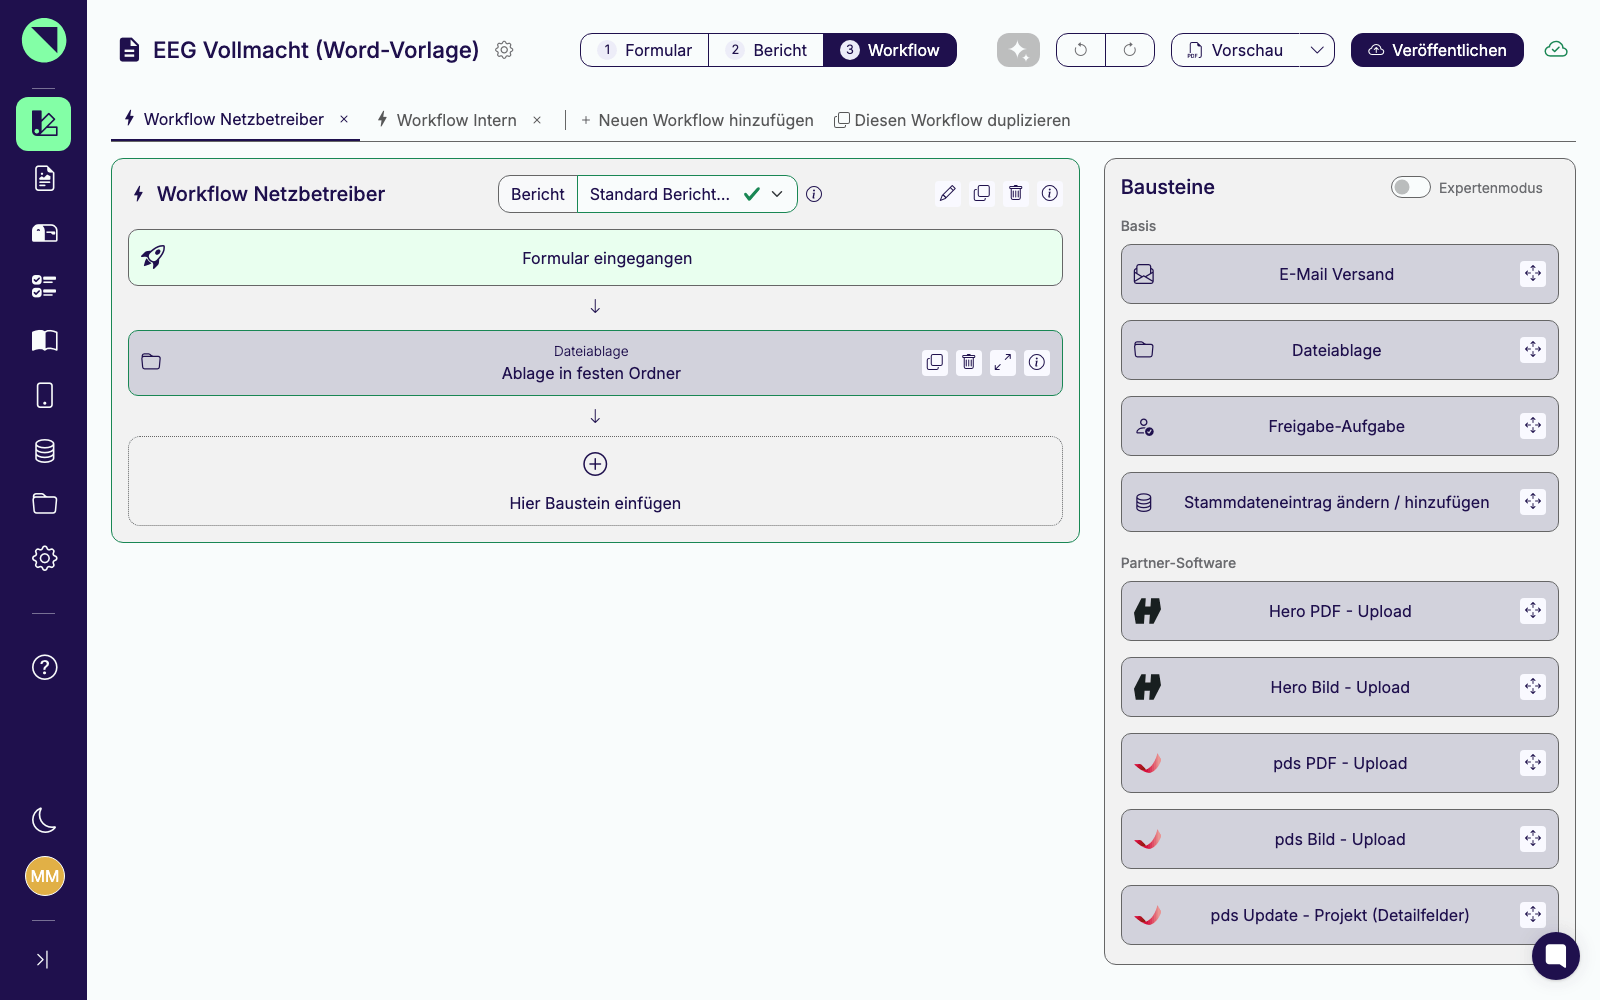Click the redo arrow button

tap(1130, 50)
